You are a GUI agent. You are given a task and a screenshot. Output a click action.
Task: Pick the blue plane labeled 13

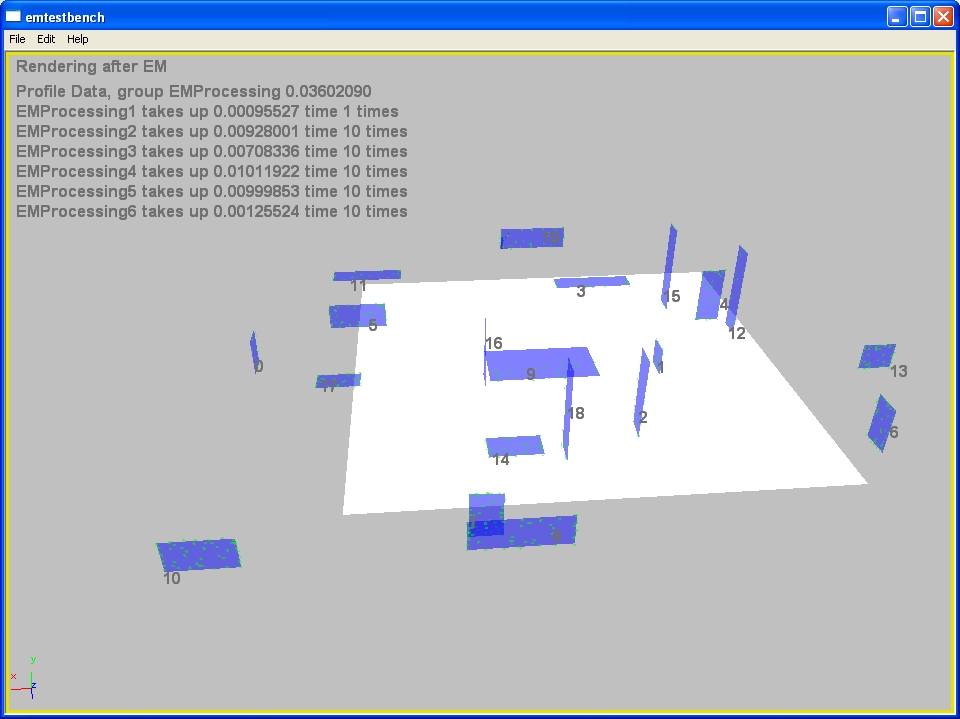click(x=877, y=356)
